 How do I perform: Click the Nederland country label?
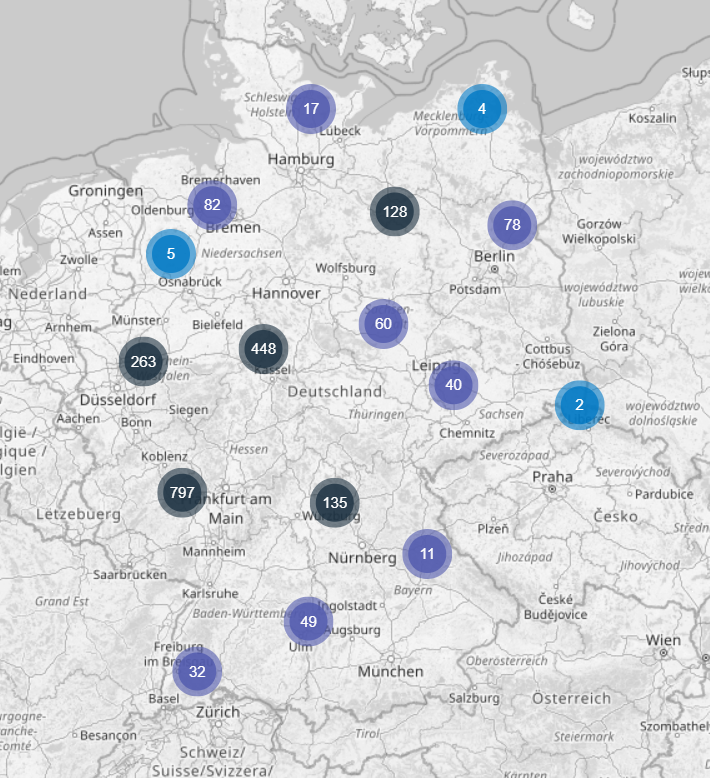tap(48, 294)
